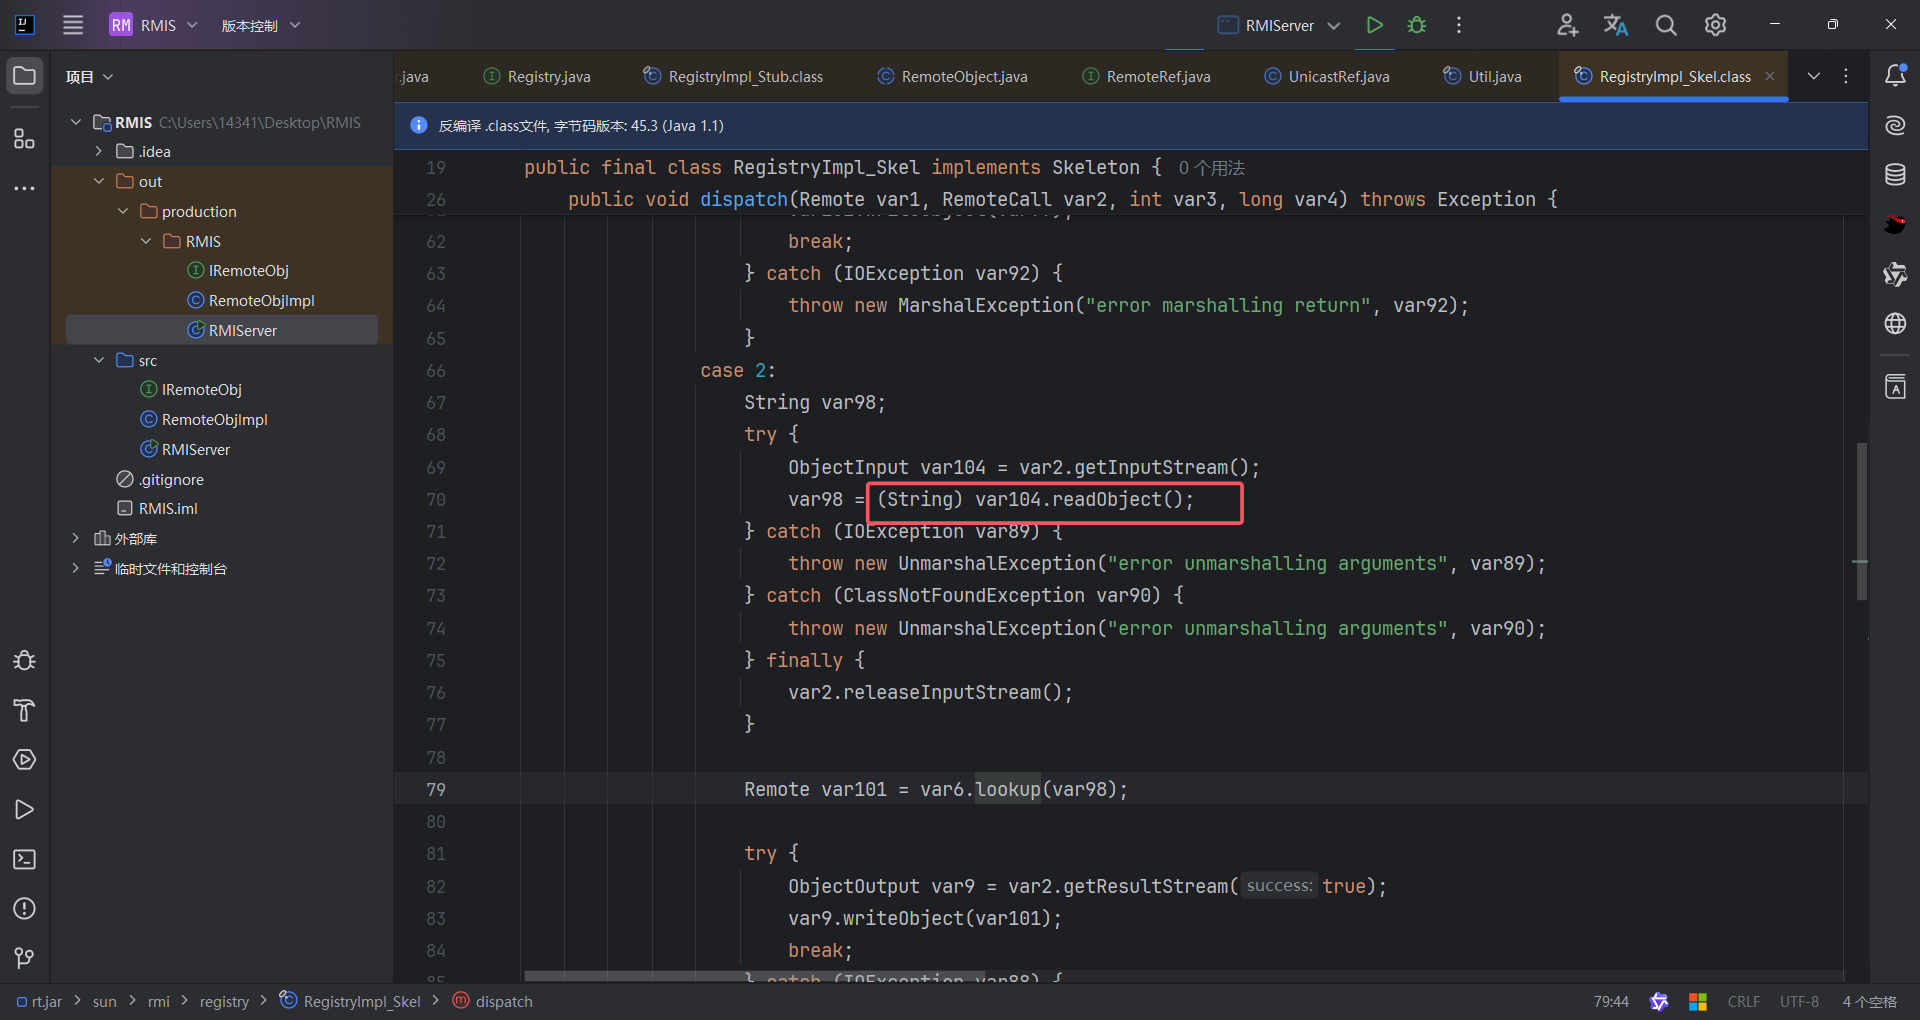Start debugging with the bug icon

click(x=1417, y=25)
